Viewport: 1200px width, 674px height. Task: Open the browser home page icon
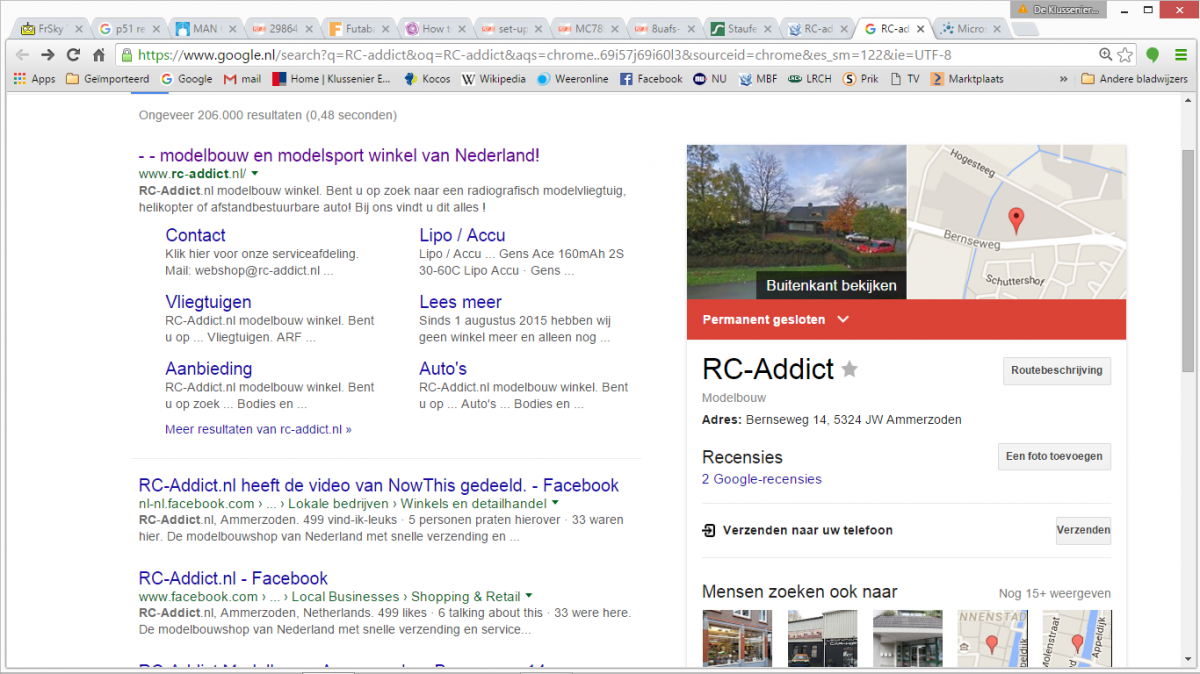pyautogui.click(x=99, y=55)
